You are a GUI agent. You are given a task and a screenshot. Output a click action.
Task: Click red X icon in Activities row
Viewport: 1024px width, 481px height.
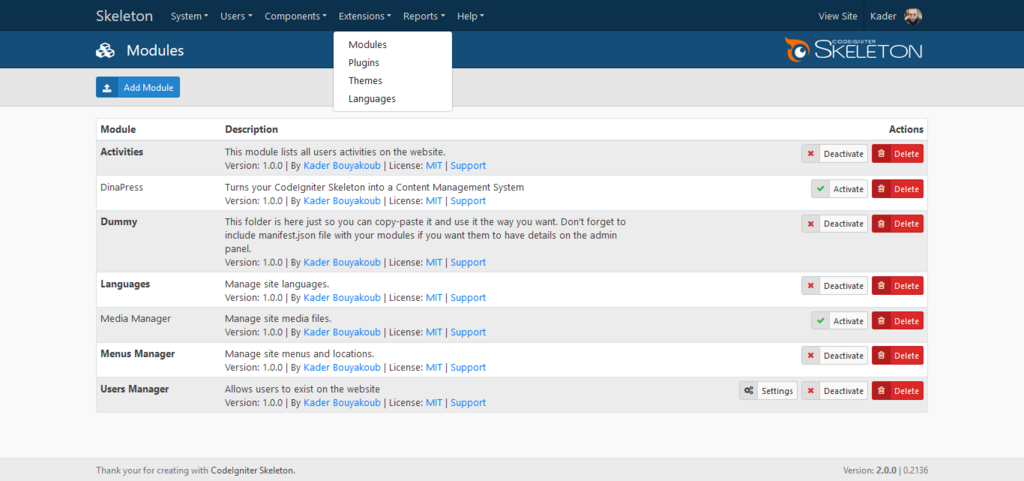coord(810,154)
